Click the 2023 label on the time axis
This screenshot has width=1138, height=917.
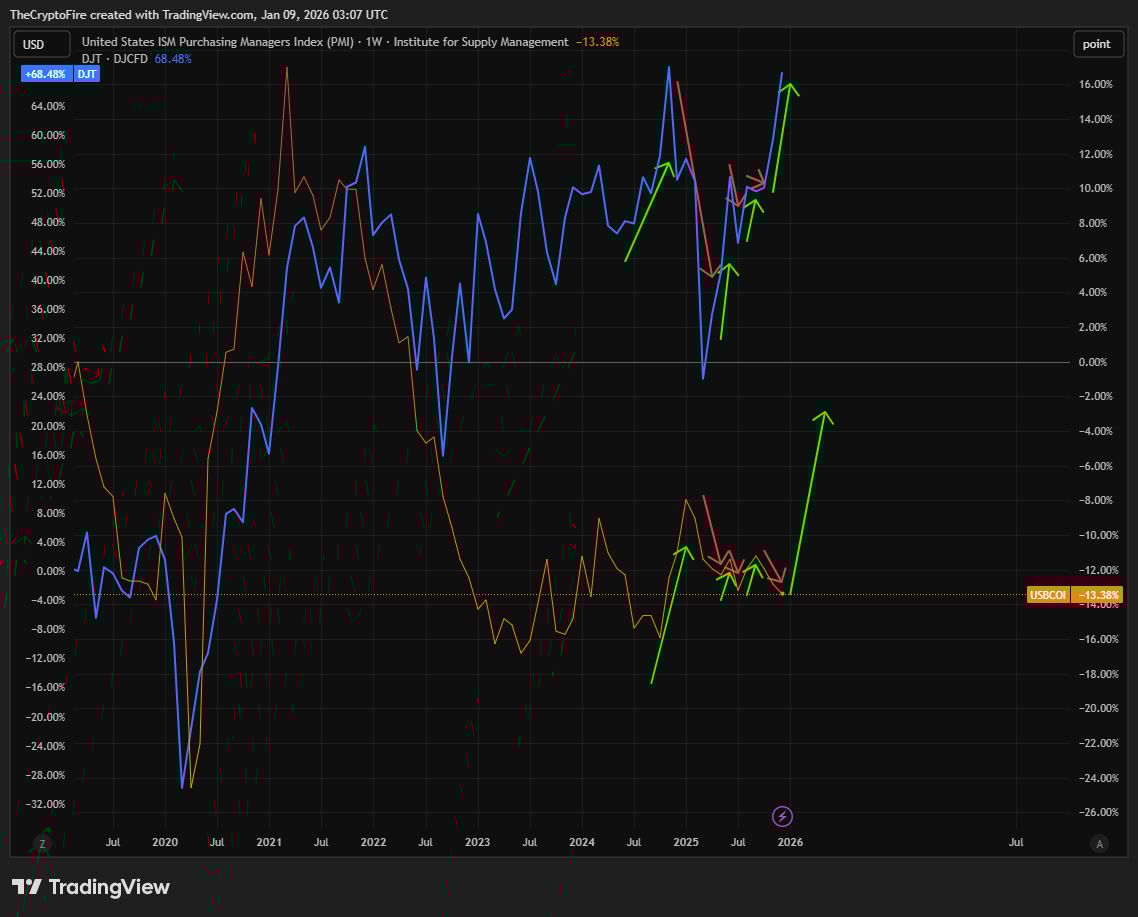(477, 842)
